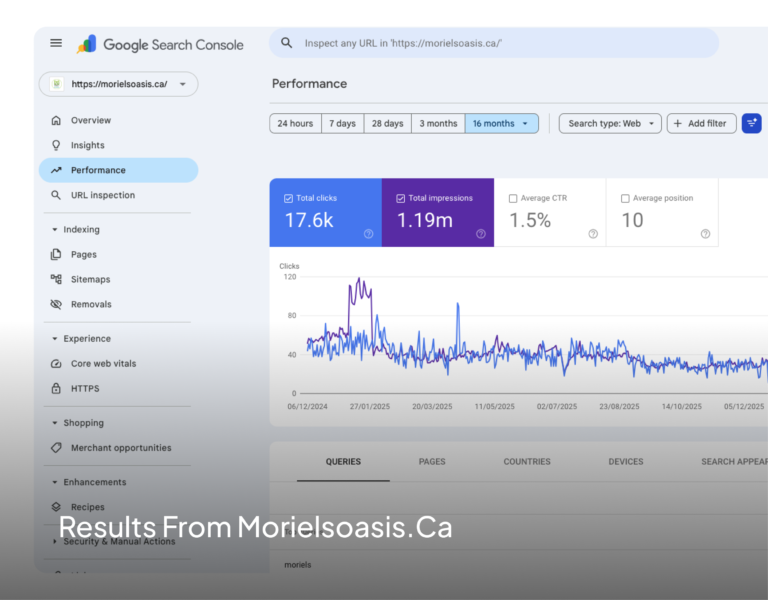Click the 27/01/2025 date label on chart

(x=370, y=407)
